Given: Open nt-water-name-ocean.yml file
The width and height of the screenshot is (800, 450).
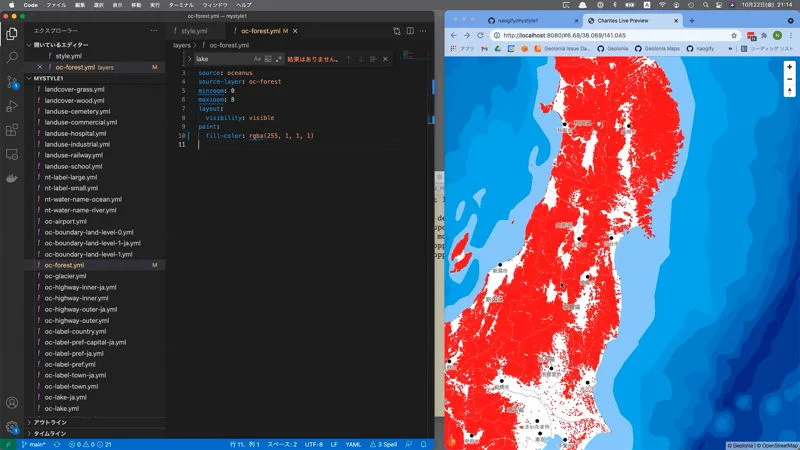Looking at the screenshot, I should click(x=83, y=199).
